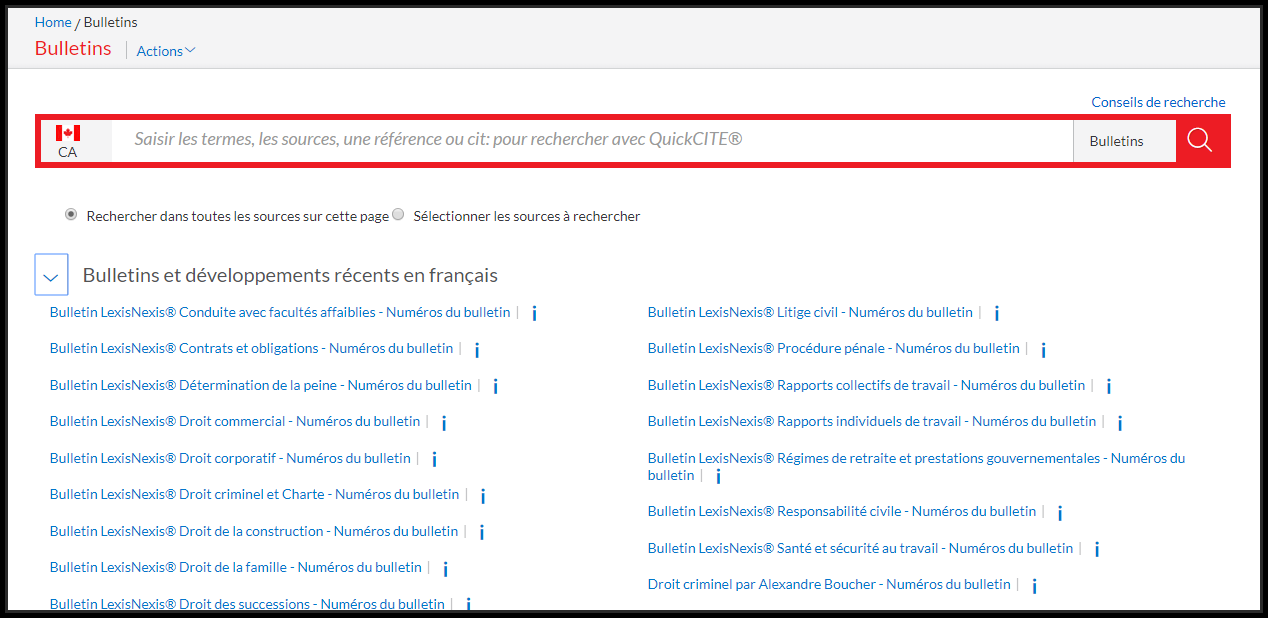
Task: Open info icon for Droit commercial bulletin
Action: tap(444, 422)
